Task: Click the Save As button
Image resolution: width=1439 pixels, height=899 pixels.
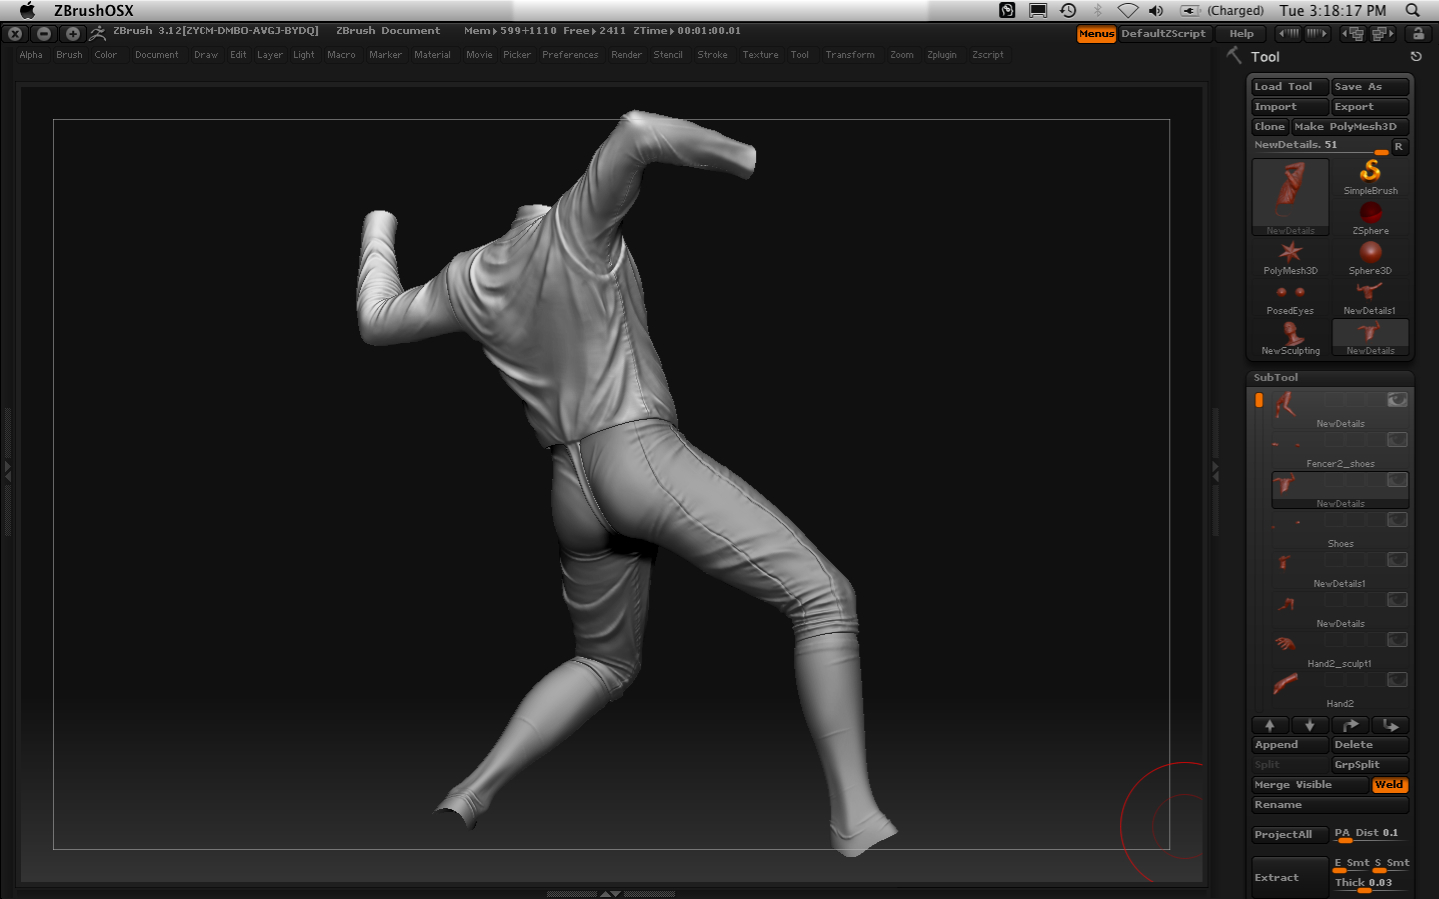Action: (1370, 87)
